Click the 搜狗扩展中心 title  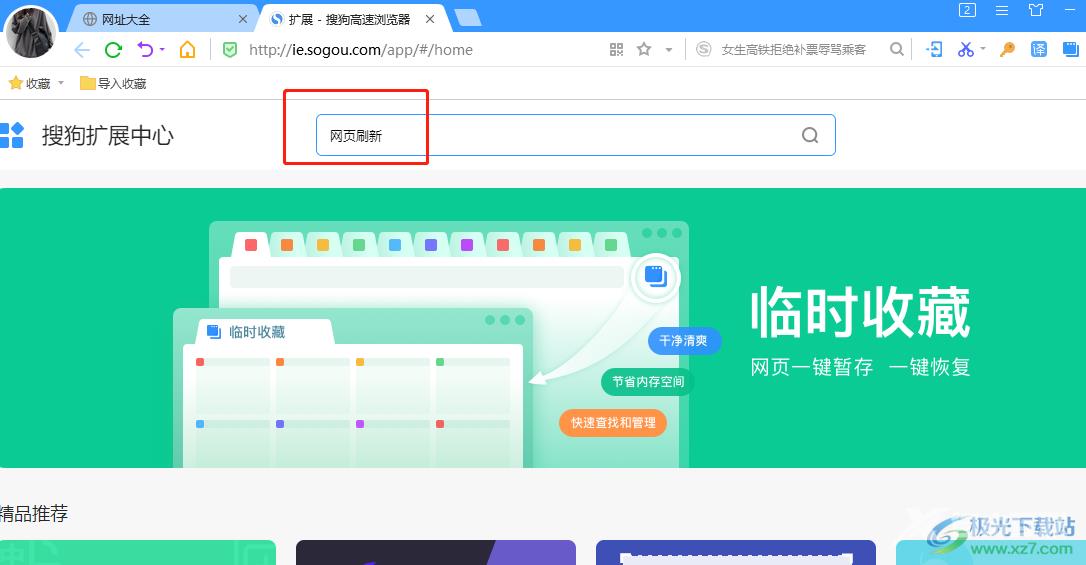107,135
